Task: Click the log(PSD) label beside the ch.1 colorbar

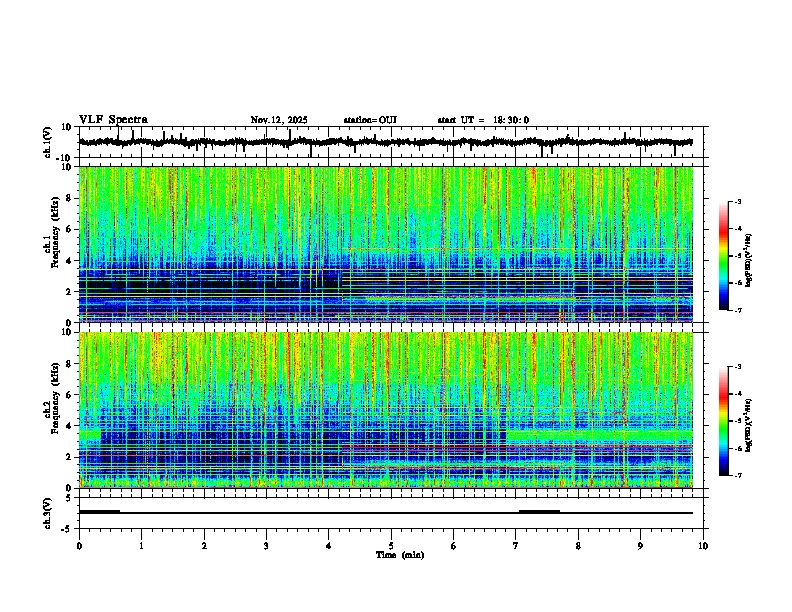Action: tap(749, 261)
